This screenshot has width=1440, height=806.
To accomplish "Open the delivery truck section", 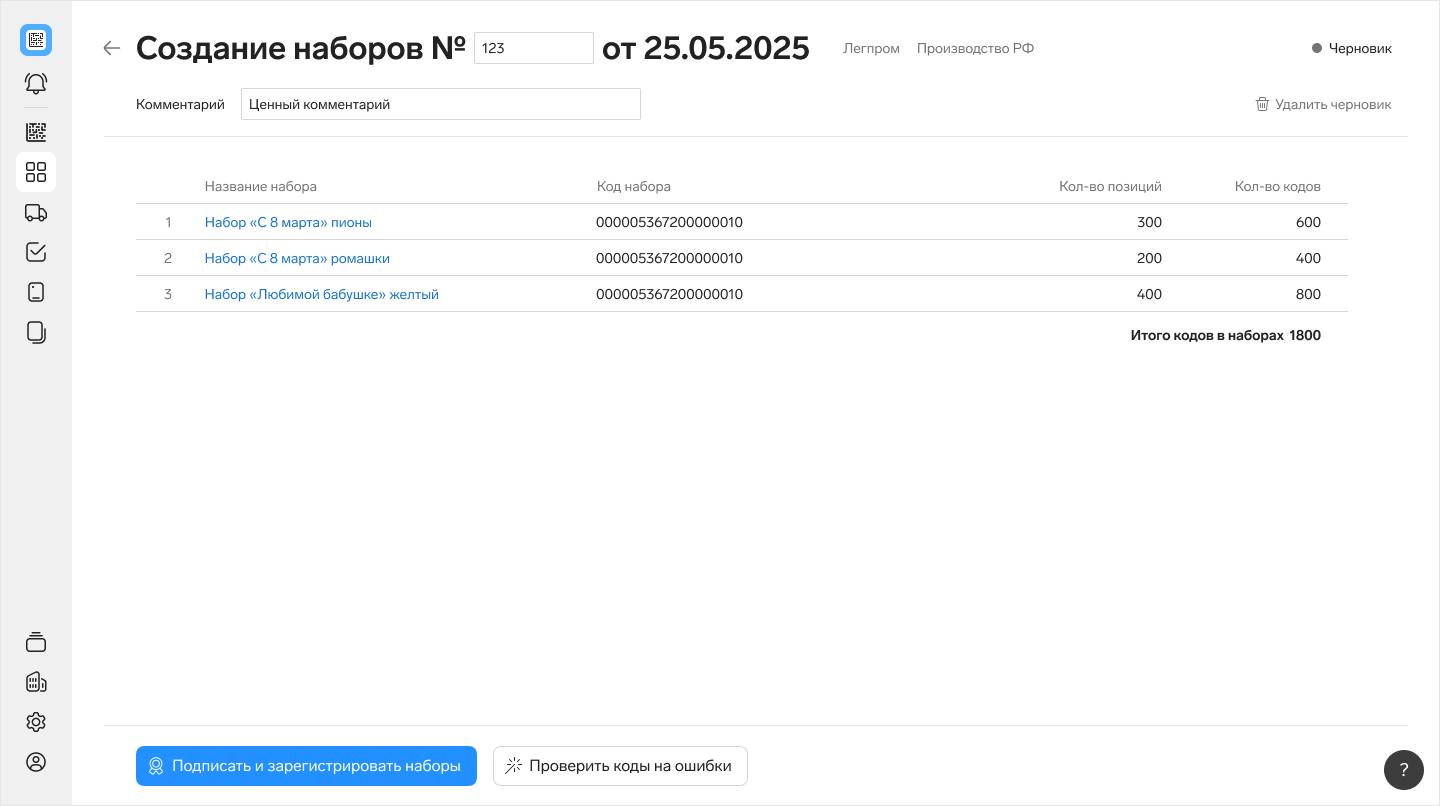I will click(36, 212).
